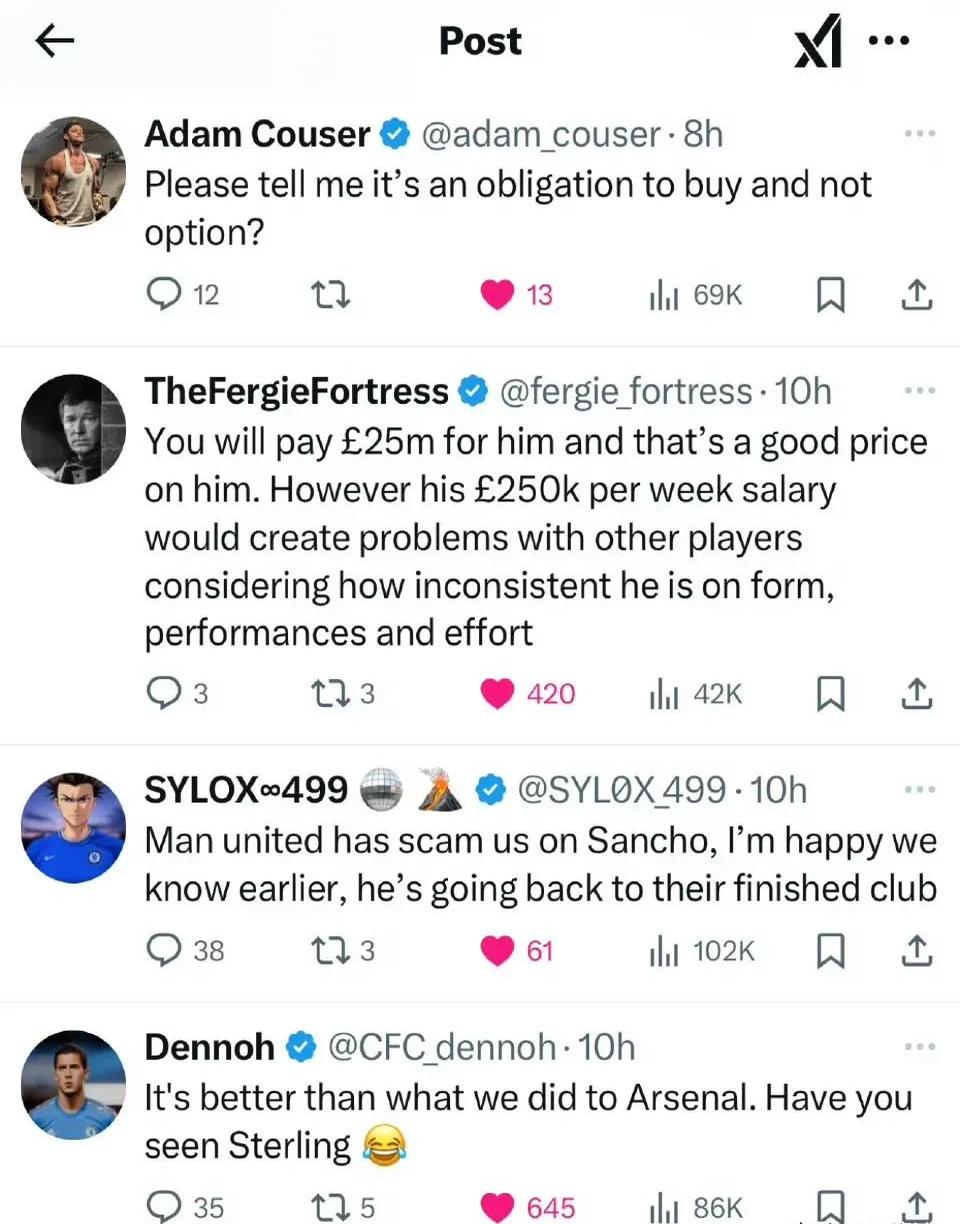This screenshot has height=1224, width=960.
Task: Unlike Adam Couser's post with 13 likes
Action: [497, 295]
